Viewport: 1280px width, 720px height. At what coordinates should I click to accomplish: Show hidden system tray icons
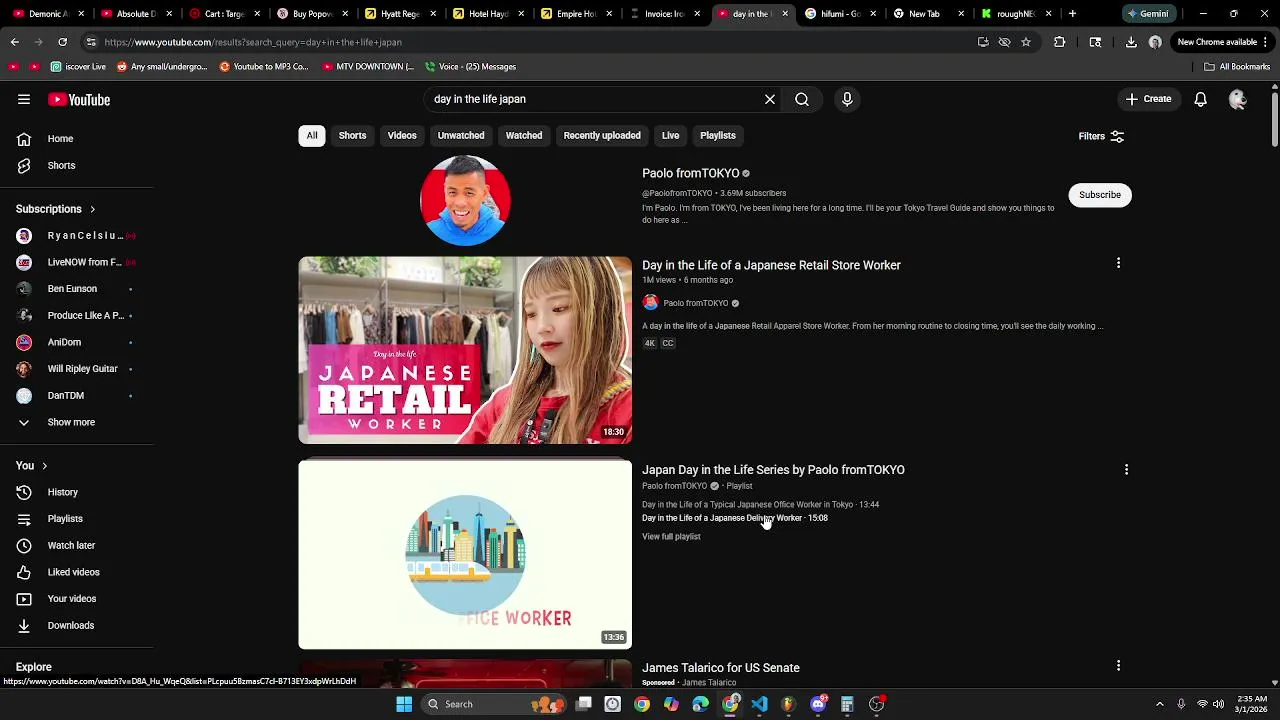(x=1160, y=704)
